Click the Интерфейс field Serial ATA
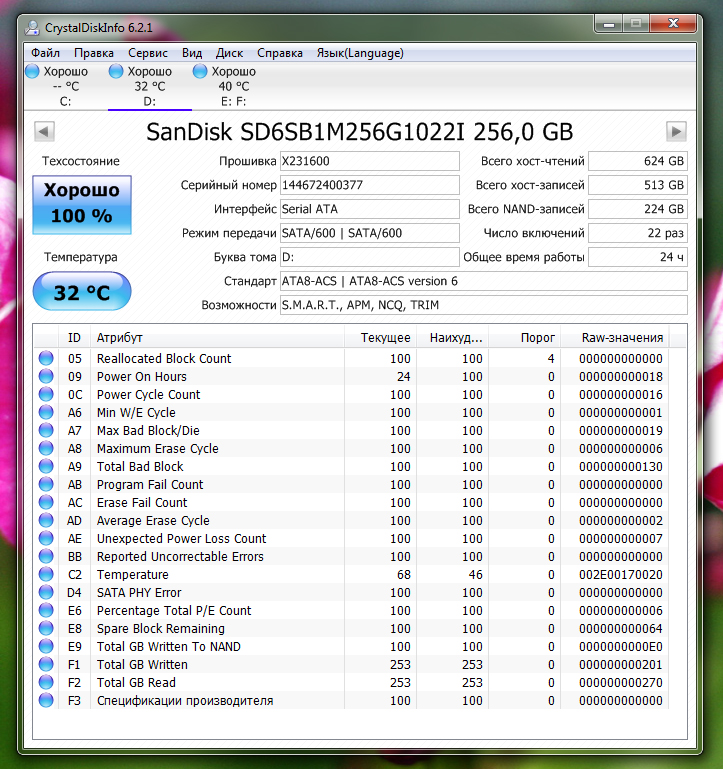 (370, 209)
